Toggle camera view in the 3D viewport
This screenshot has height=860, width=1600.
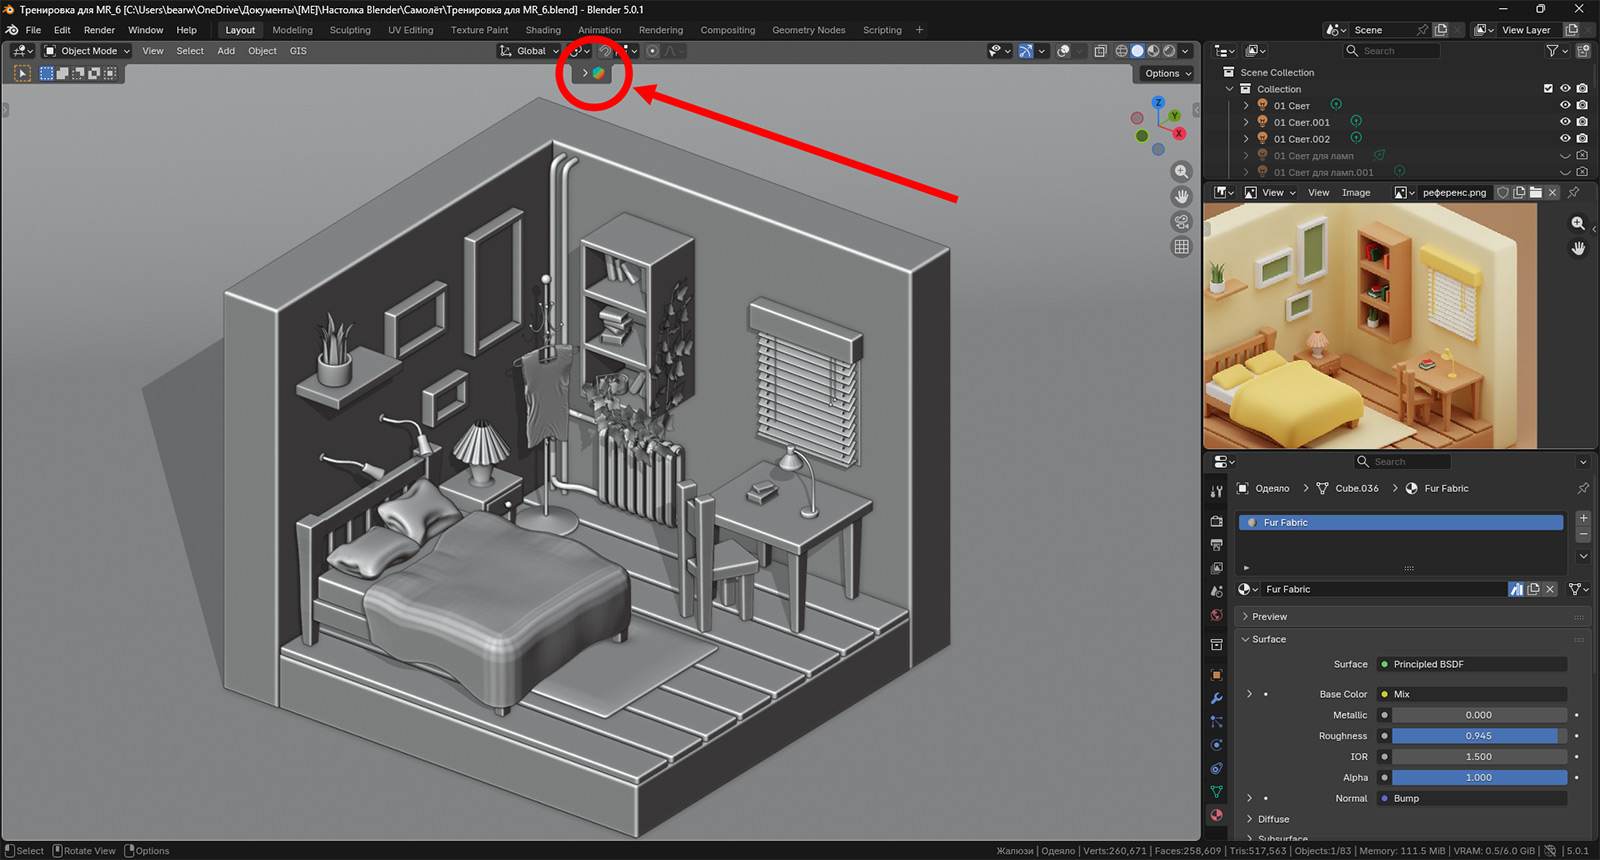(x=1181, y=222)
